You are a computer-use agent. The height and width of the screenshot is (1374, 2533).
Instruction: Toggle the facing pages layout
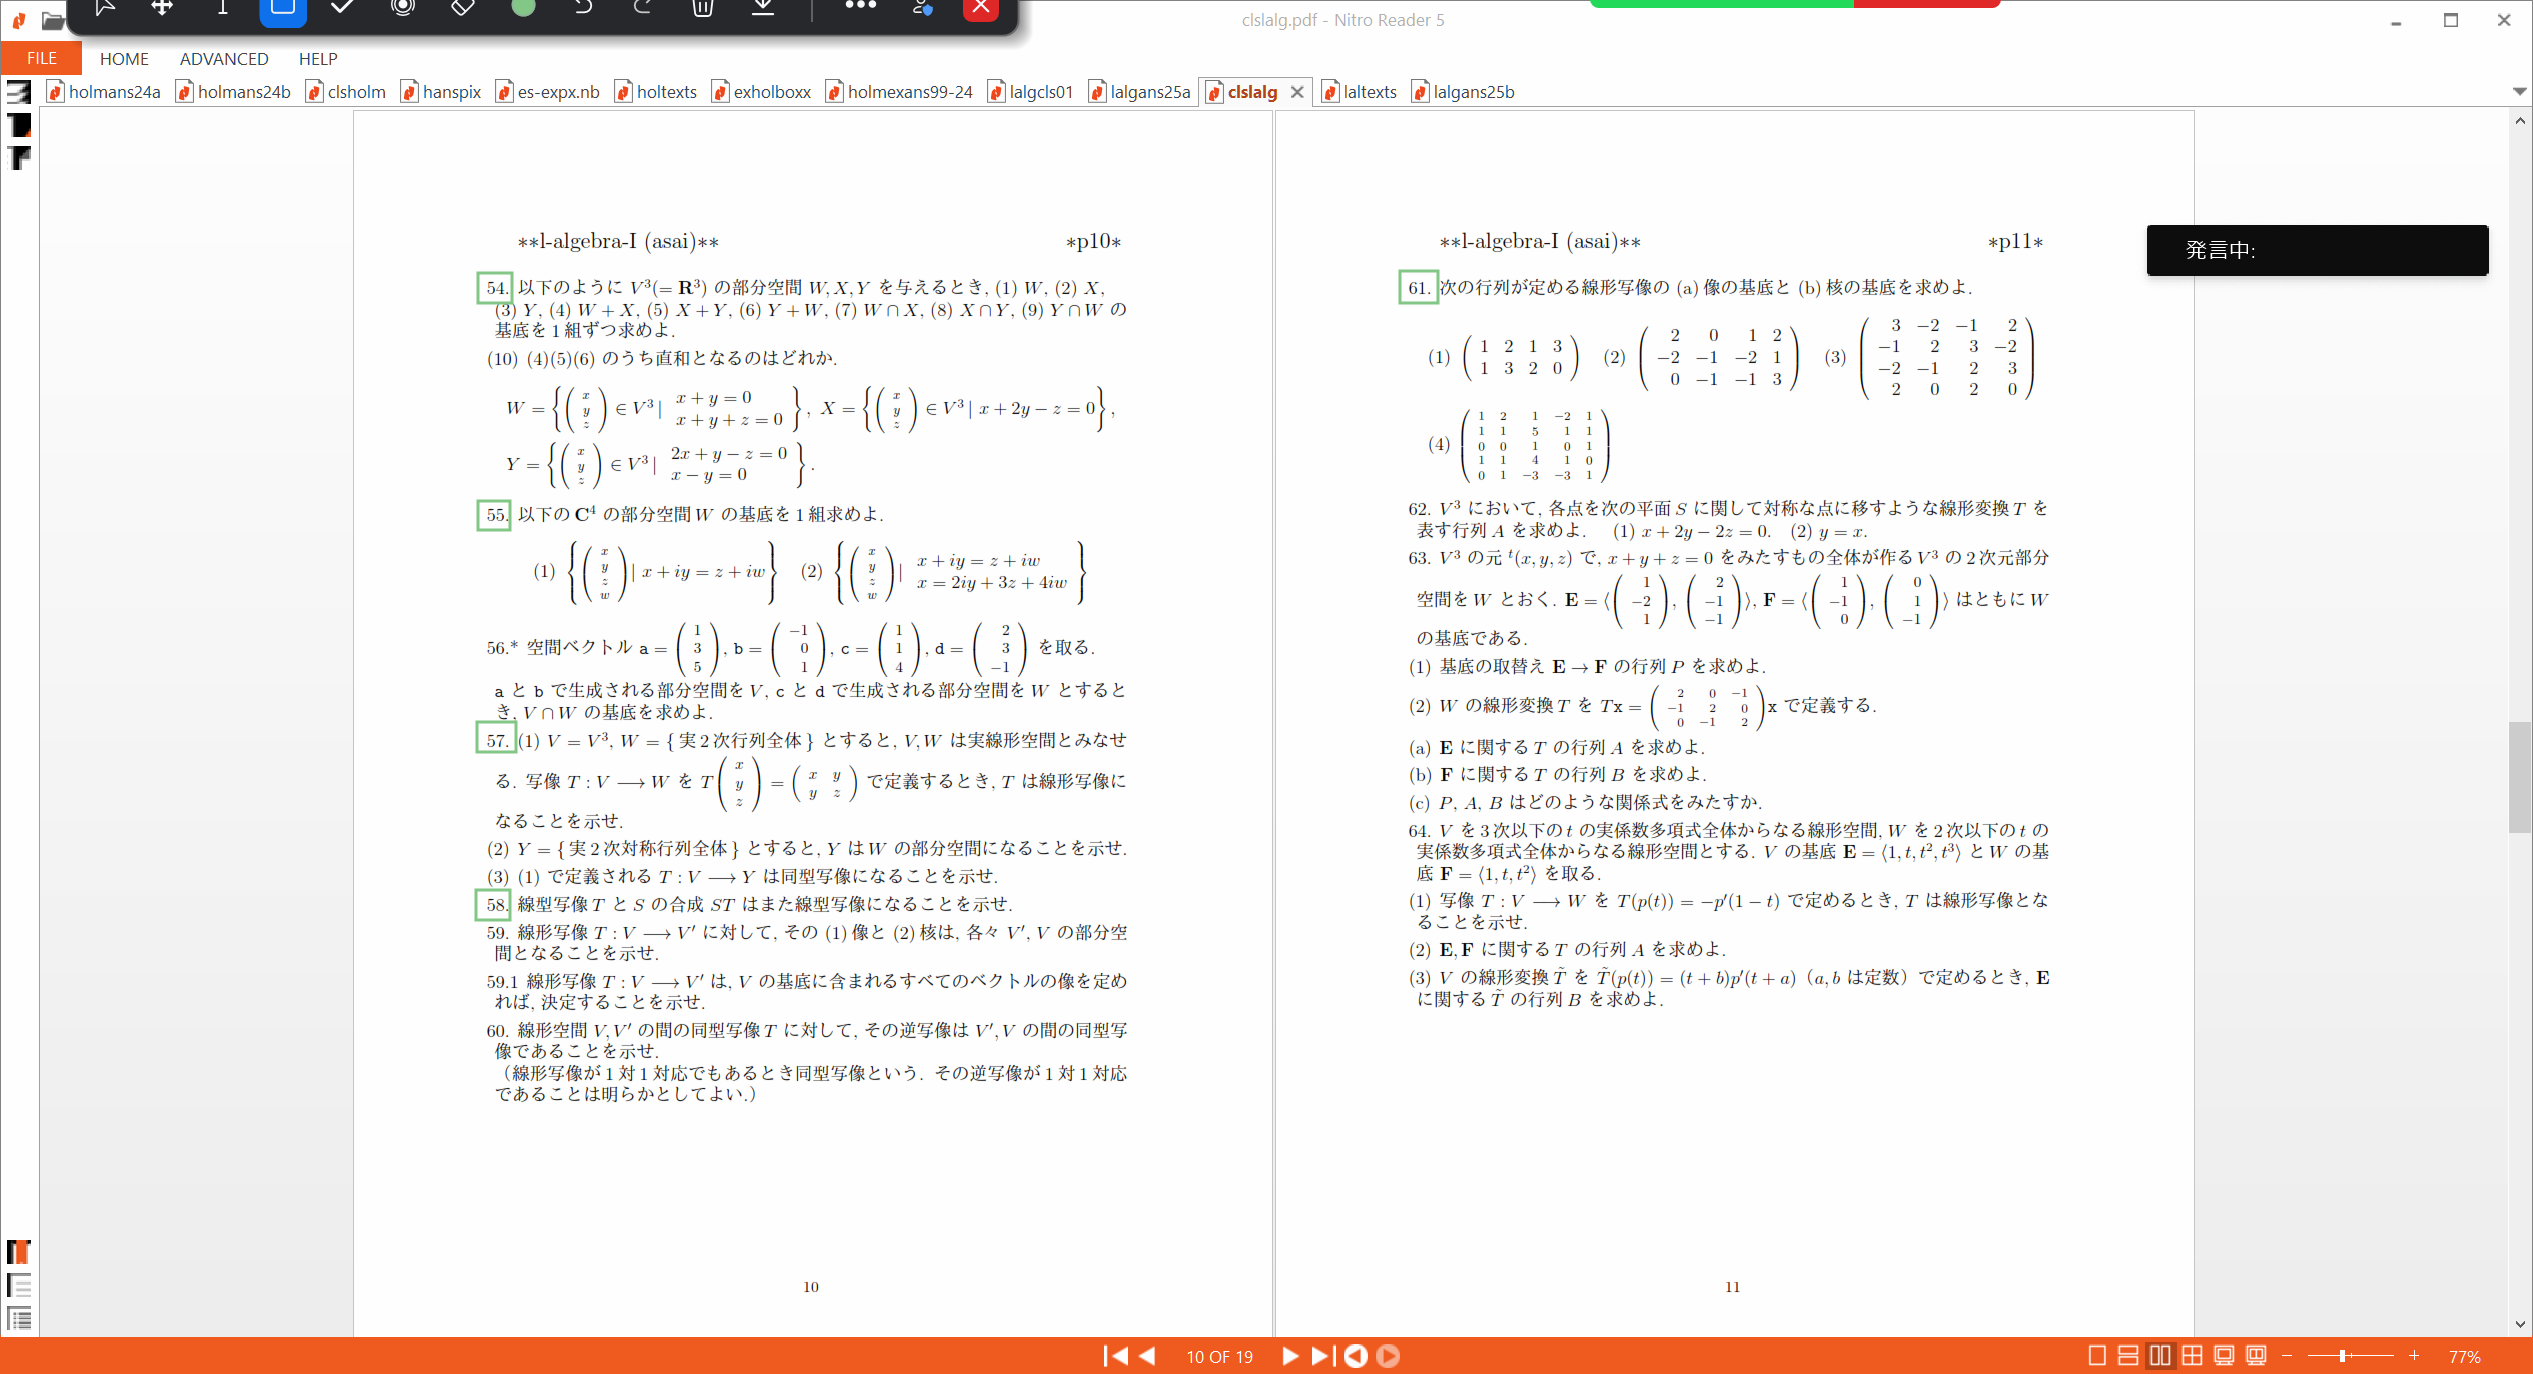pyautogui.click(x=2161, y=1356)
